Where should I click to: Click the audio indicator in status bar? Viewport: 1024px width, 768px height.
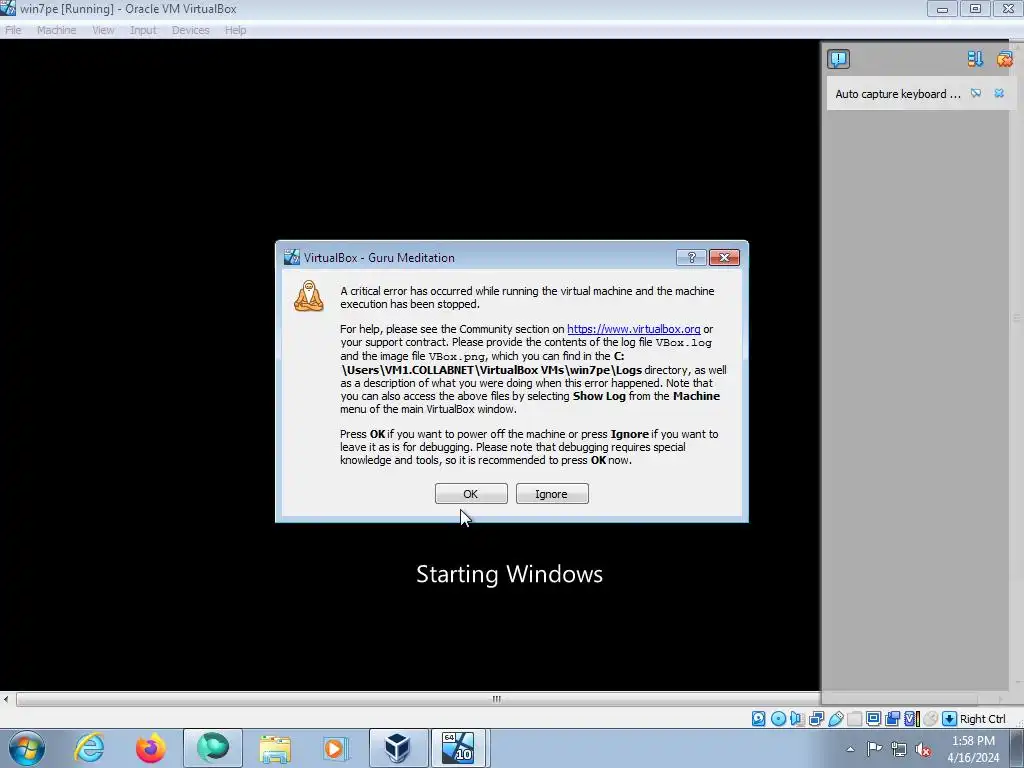pyautogui.click(x=797, y=718)
